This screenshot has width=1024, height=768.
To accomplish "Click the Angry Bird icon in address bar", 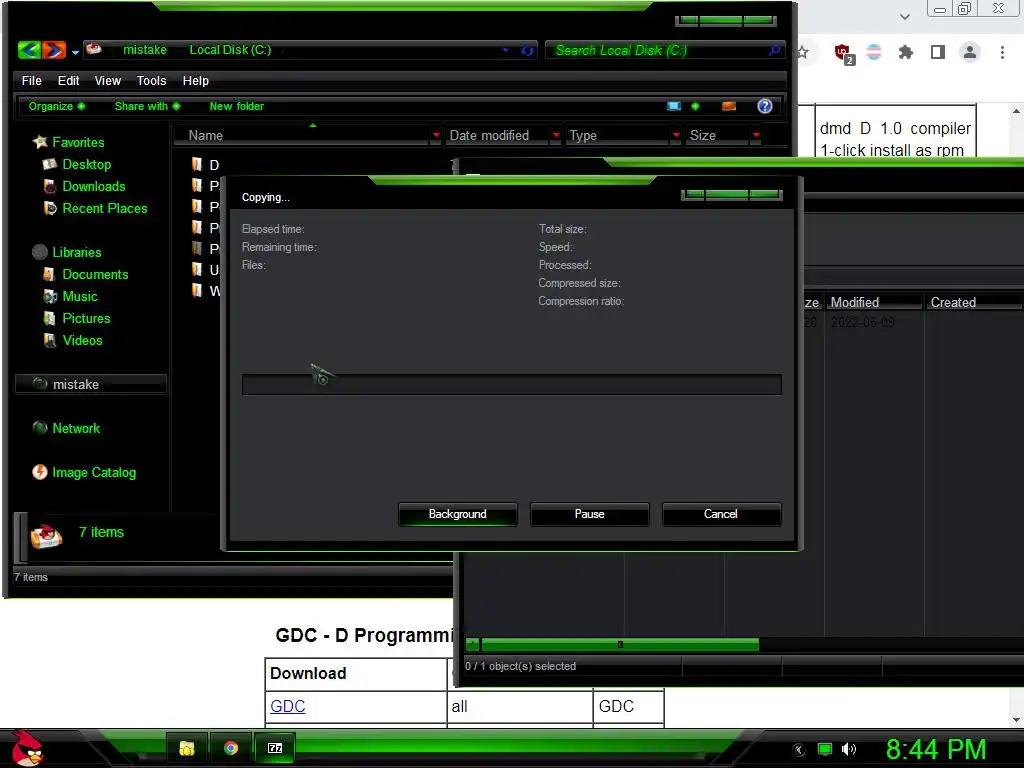I will click(x=94, y=49).
